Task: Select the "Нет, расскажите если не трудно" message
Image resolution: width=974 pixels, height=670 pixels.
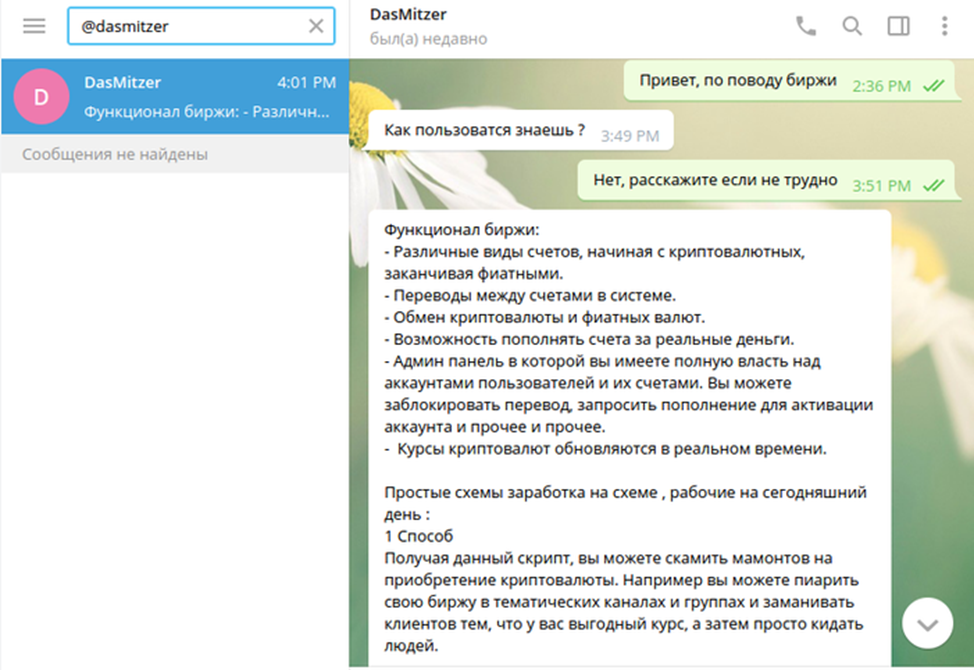Action: click(x=714, y=181)
